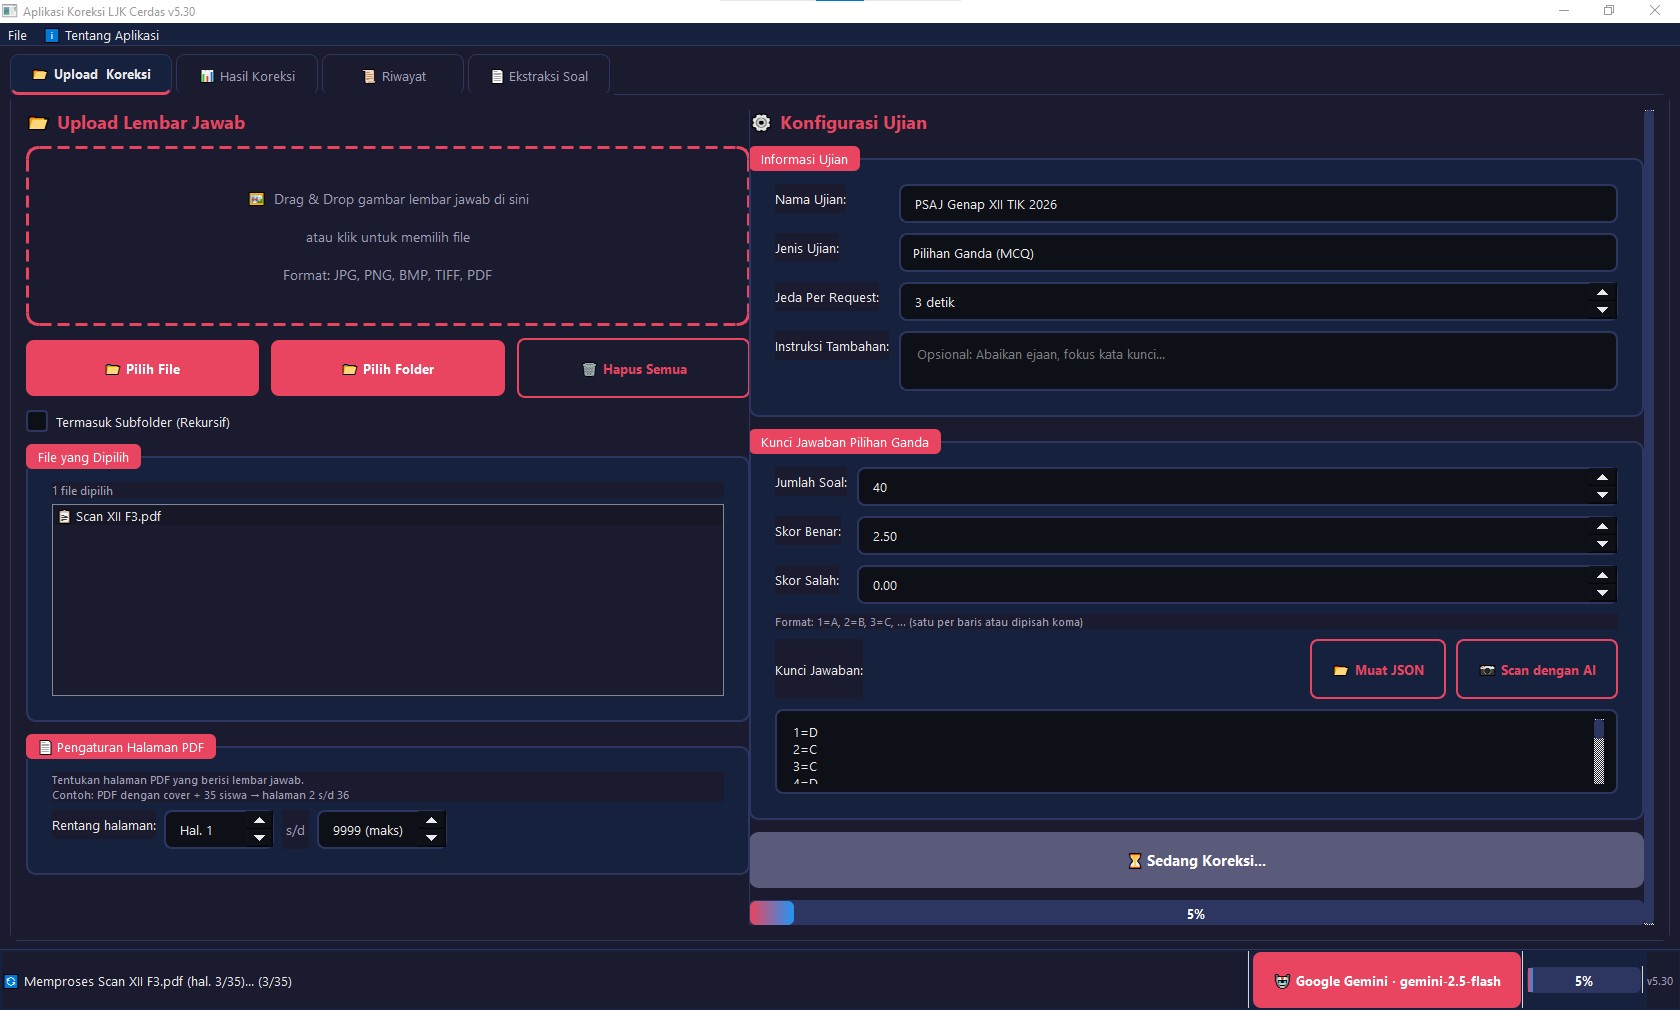
Task: Switch to Hasil Koreksi tab
Action: (247, 76)
